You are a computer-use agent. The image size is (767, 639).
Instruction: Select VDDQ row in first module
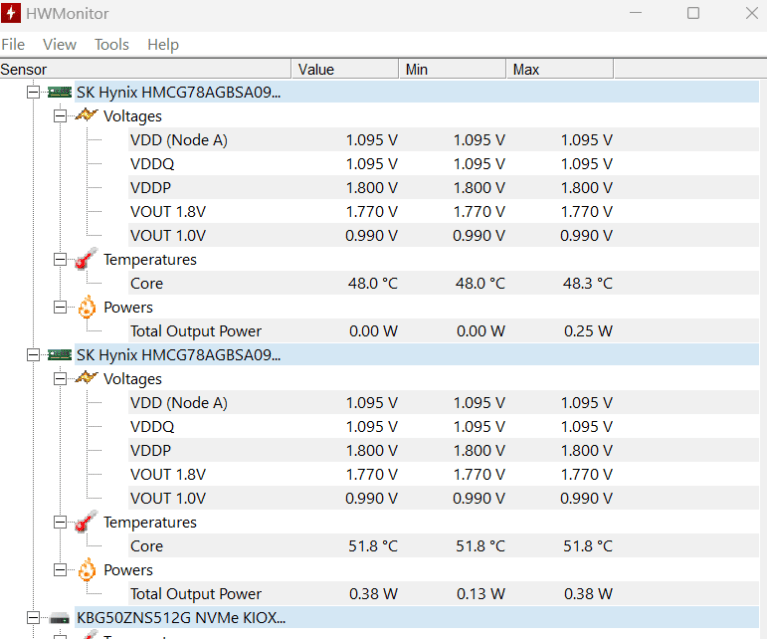(x=443, y=164)
